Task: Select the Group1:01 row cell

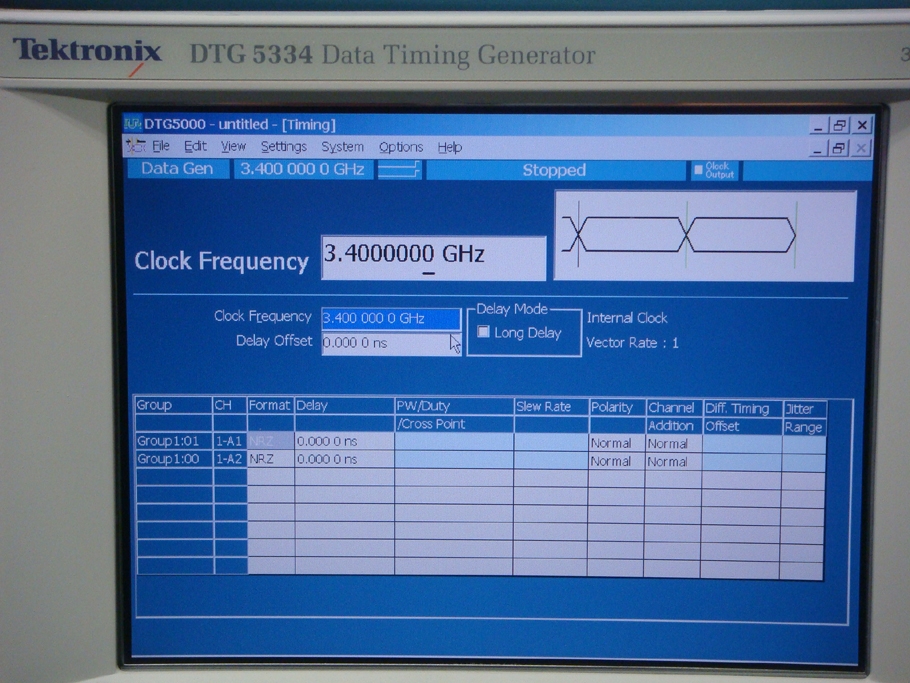Action: pos(174,441)
